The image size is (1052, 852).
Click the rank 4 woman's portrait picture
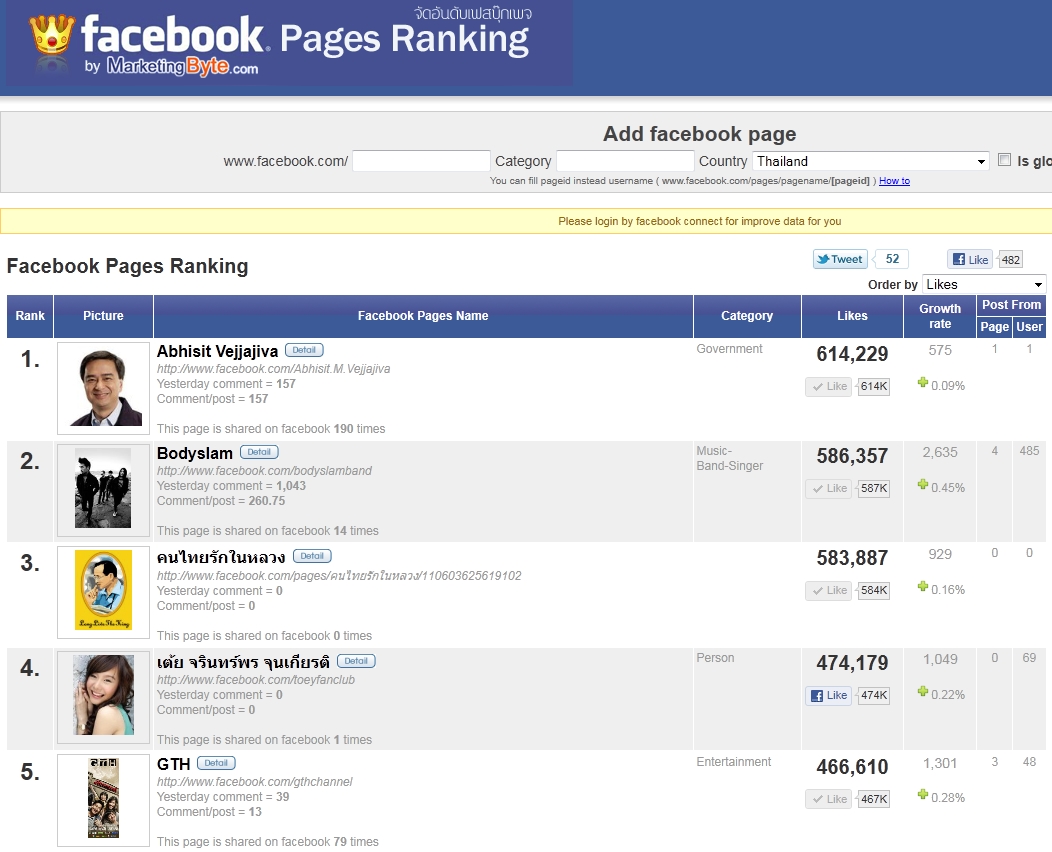point(103,696)
